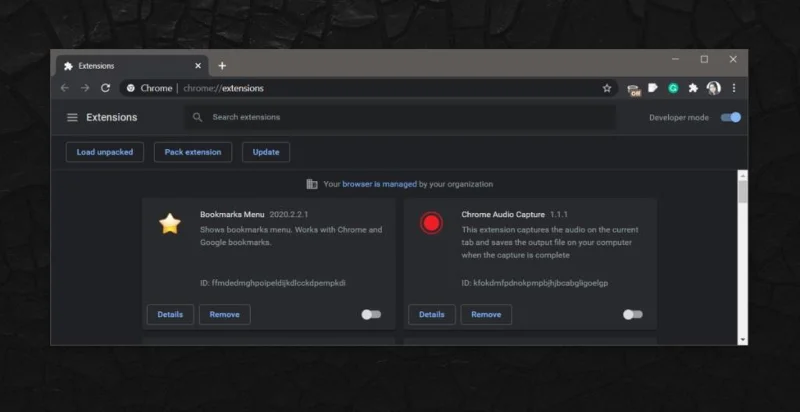Close the Extensions tab
Screen dimensions: 800x412
coord(198,66)
